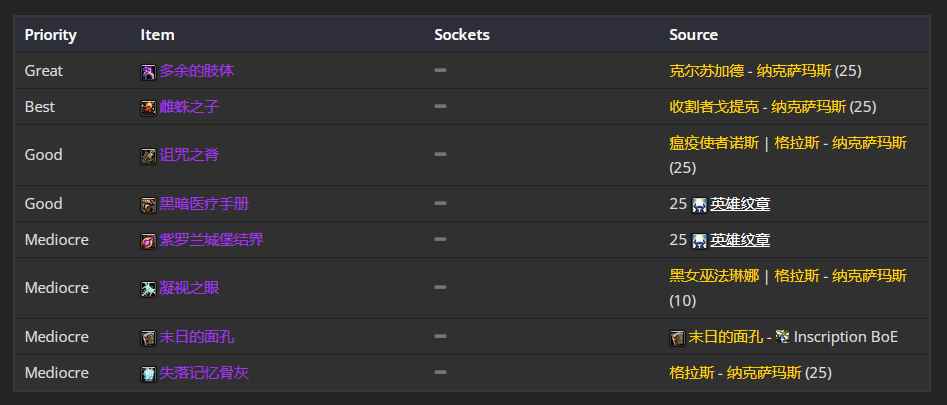Click the 黑暗医疗手册 item icon

148,205
